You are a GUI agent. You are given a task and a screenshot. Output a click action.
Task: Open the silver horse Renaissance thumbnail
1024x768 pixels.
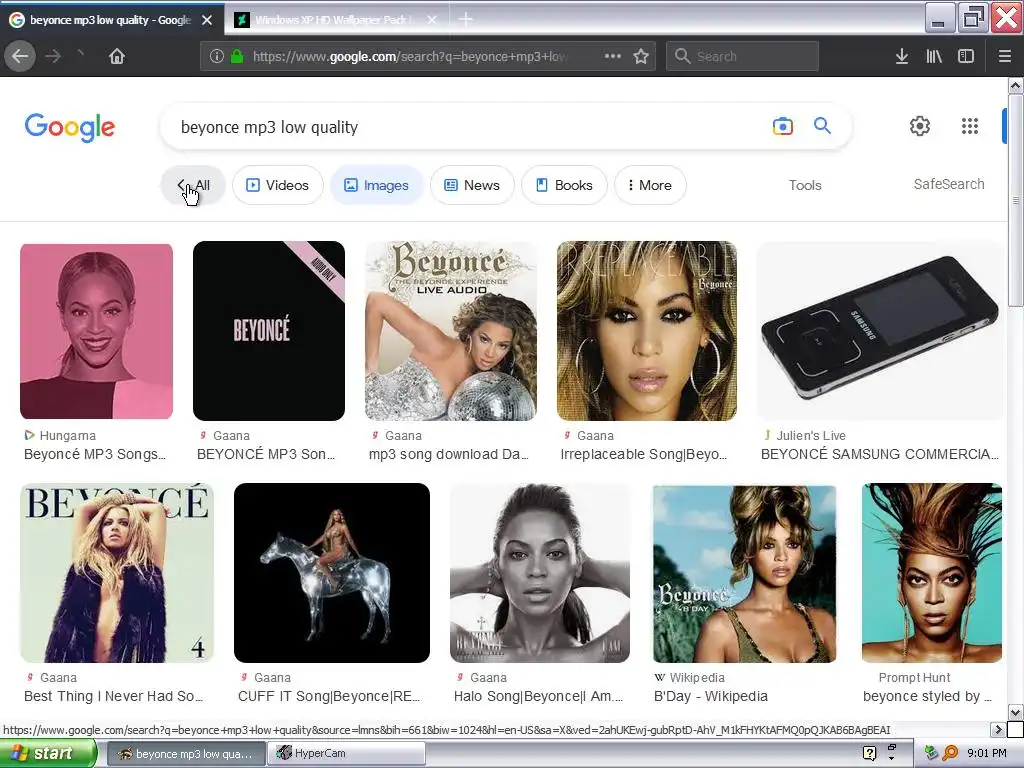(x=332, y=573)
